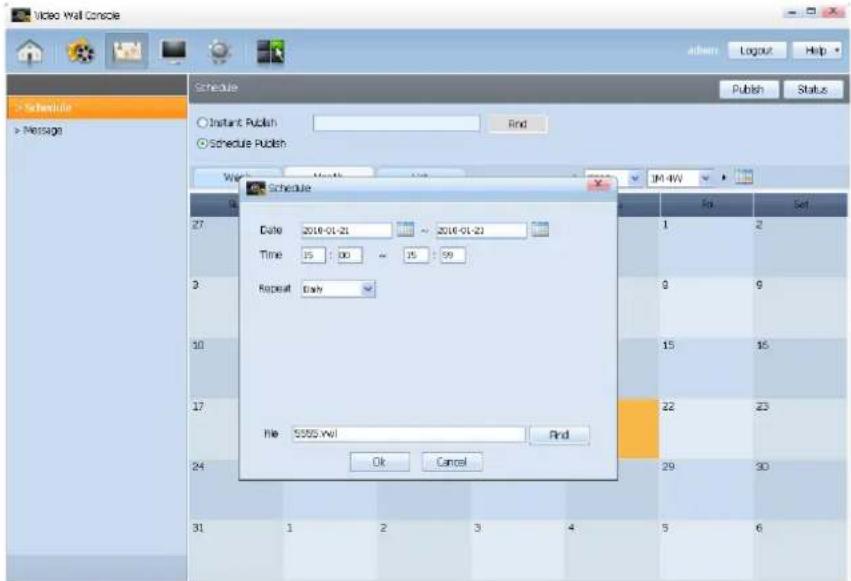Open the Help dropdown menu
Screen dimensions: 851x581
[817, 50]
